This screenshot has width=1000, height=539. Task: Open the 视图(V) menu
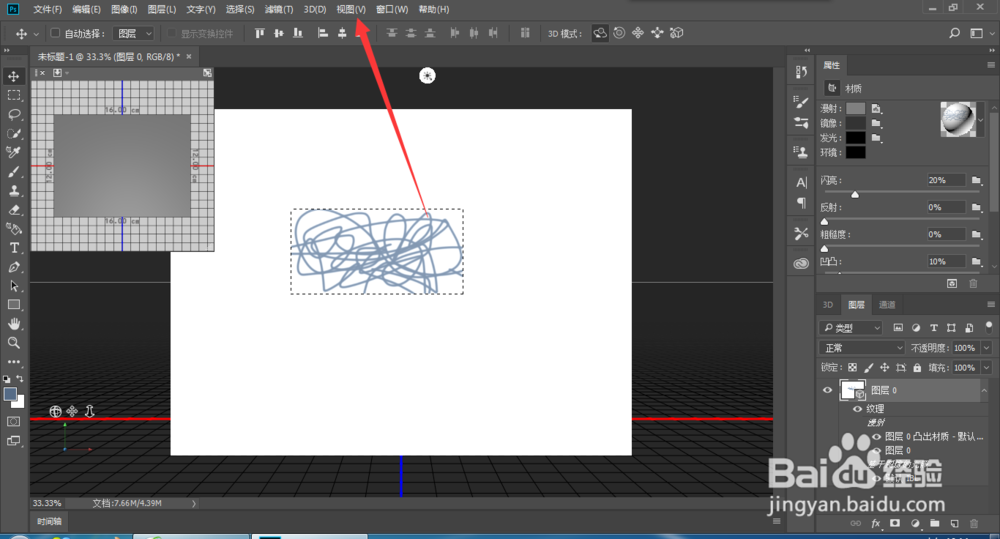tap(351, 9)
